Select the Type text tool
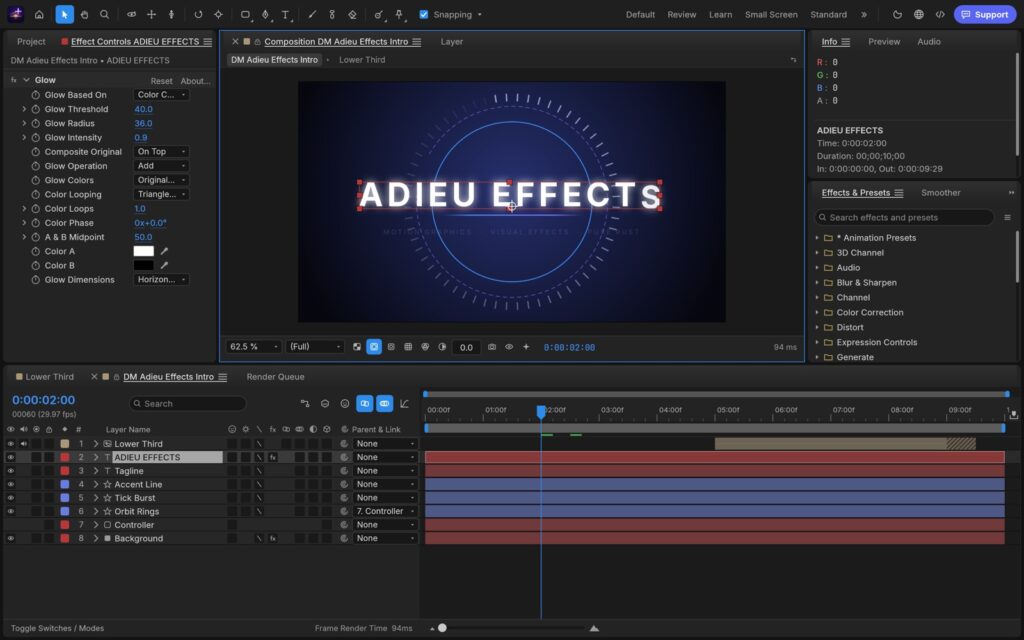Screen dimensions: 1024x640 [x=285, y=14]
